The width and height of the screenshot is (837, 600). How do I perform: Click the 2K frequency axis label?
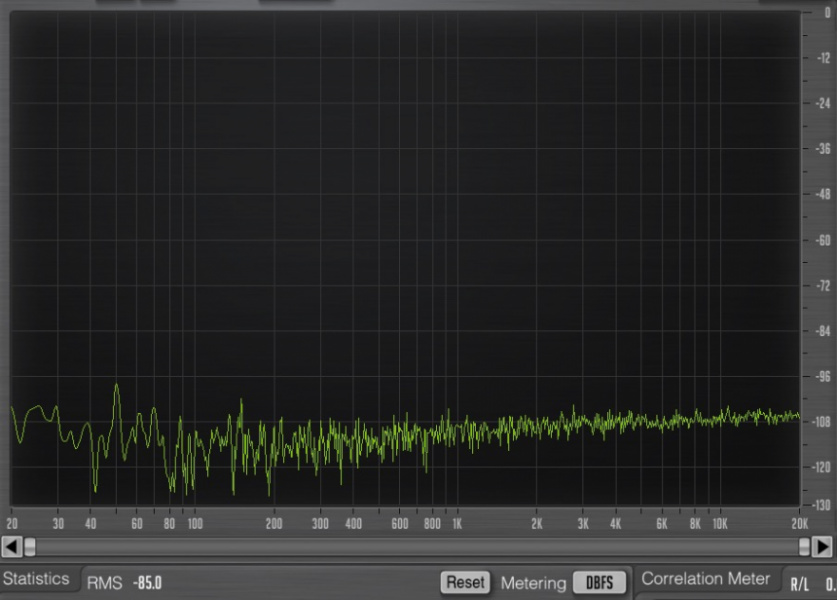click(x=537, y=524)
